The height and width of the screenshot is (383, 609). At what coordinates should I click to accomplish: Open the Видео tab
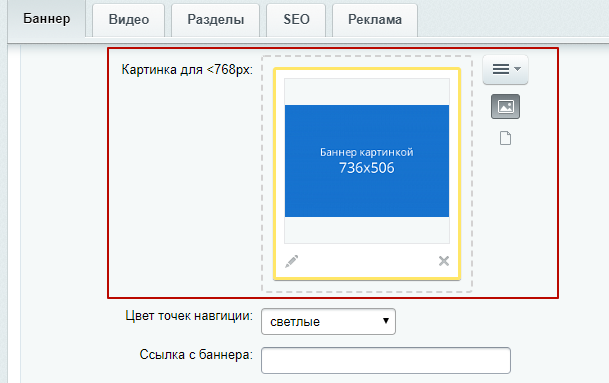[129, 20]
